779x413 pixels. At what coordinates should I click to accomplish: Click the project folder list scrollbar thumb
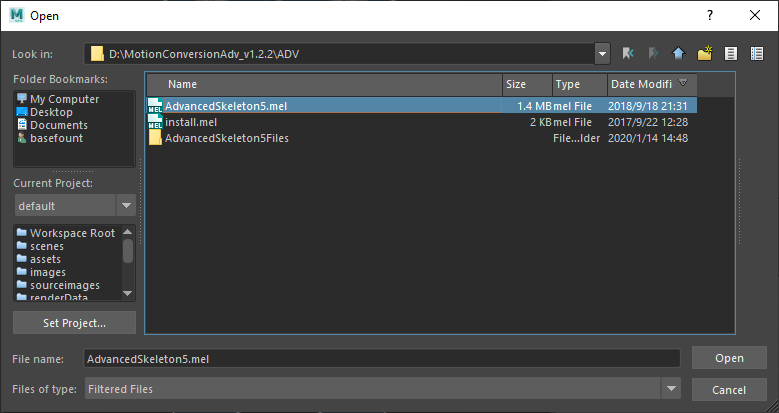click(128, 251)
